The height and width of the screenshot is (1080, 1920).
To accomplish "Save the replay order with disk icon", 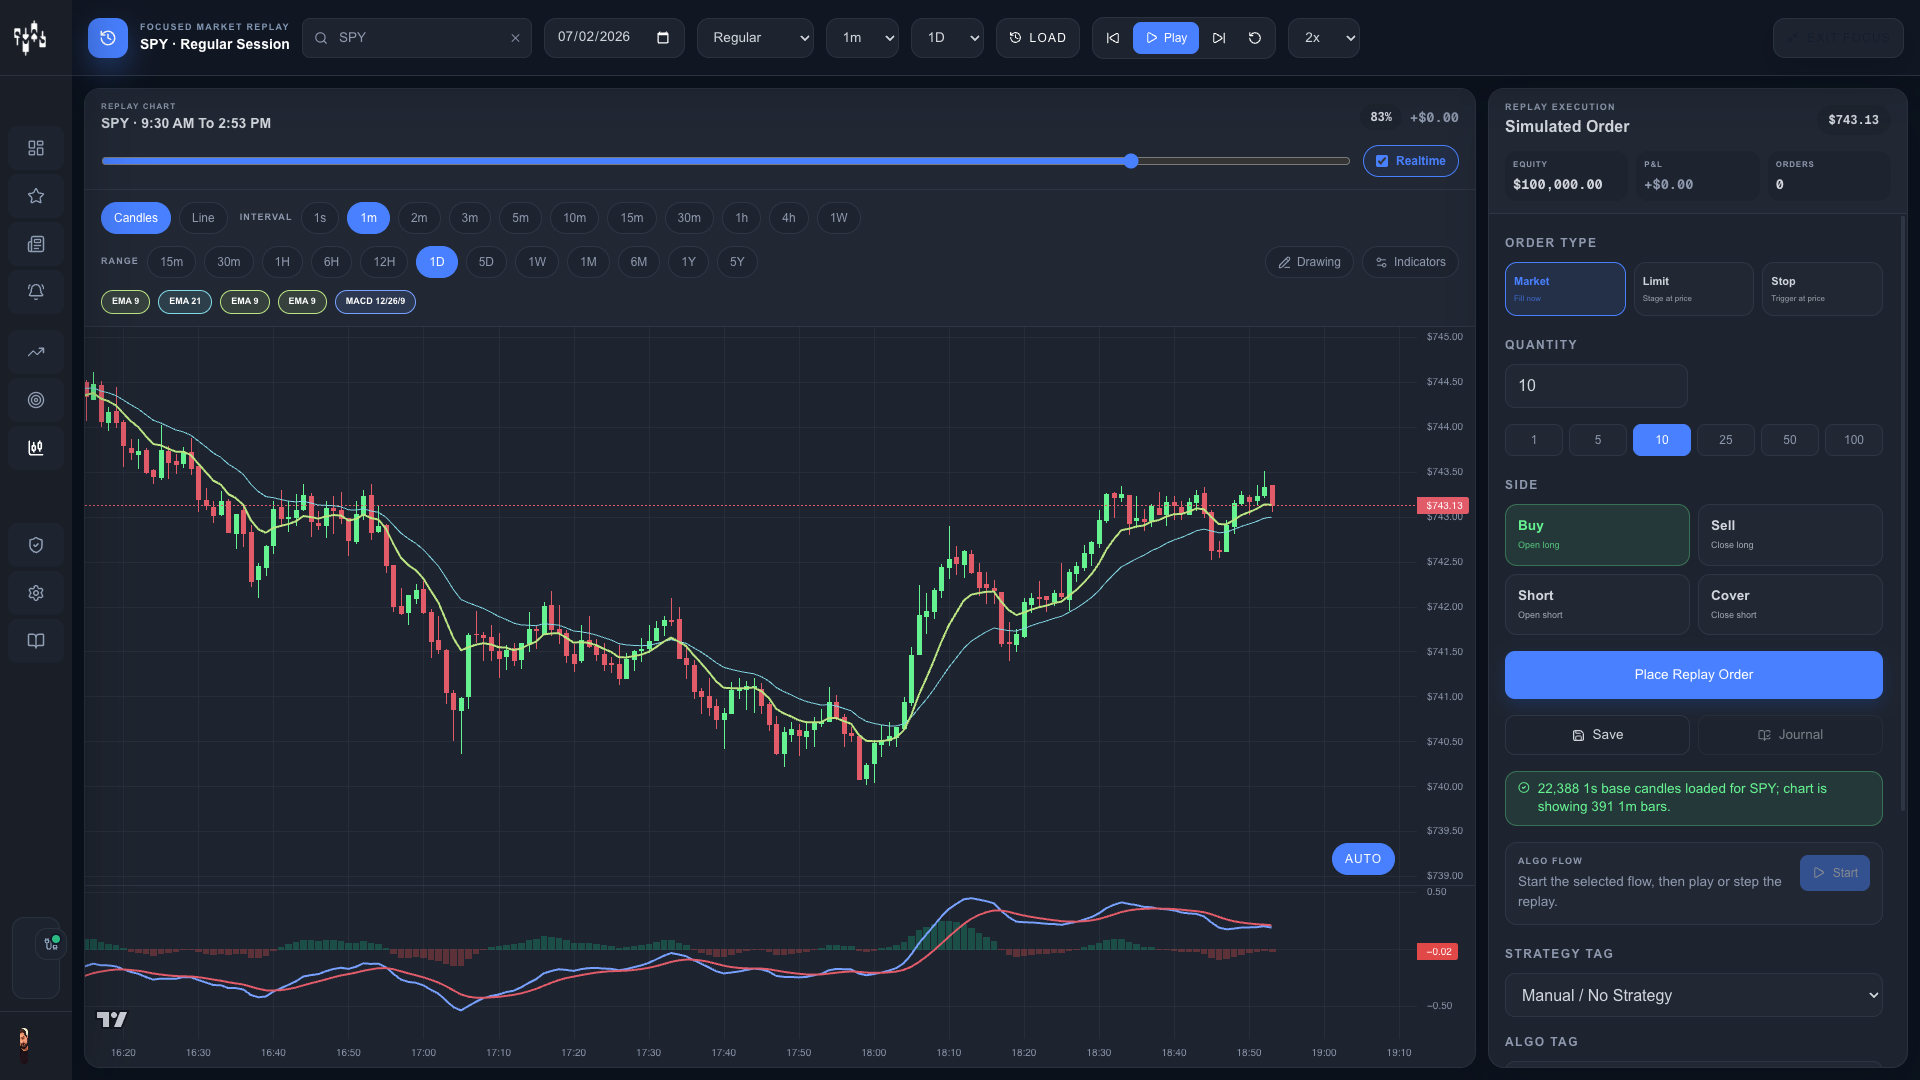I will [x=1597, y=735].
